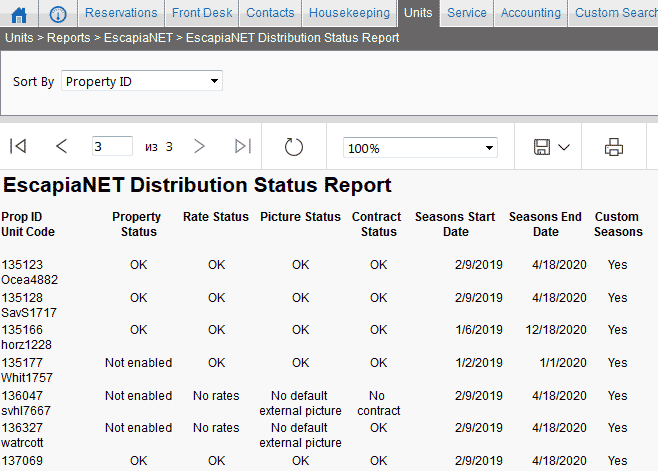
Task: Click Prop ID 136047
Action: coord(22,396)
